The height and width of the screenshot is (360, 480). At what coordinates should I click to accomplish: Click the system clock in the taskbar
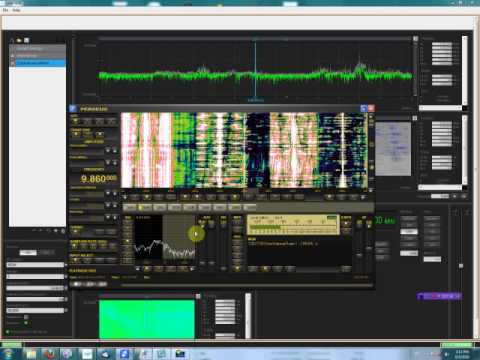point(462,354)
